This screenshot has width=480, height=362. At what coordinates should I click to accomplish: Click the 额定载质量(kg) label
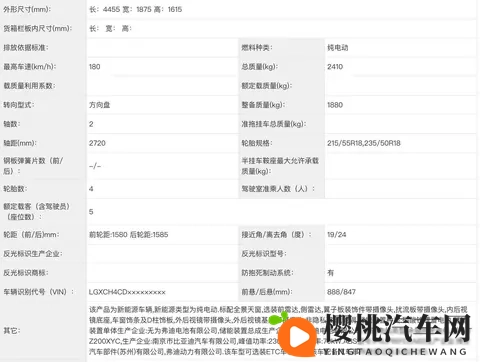[266, 86]
